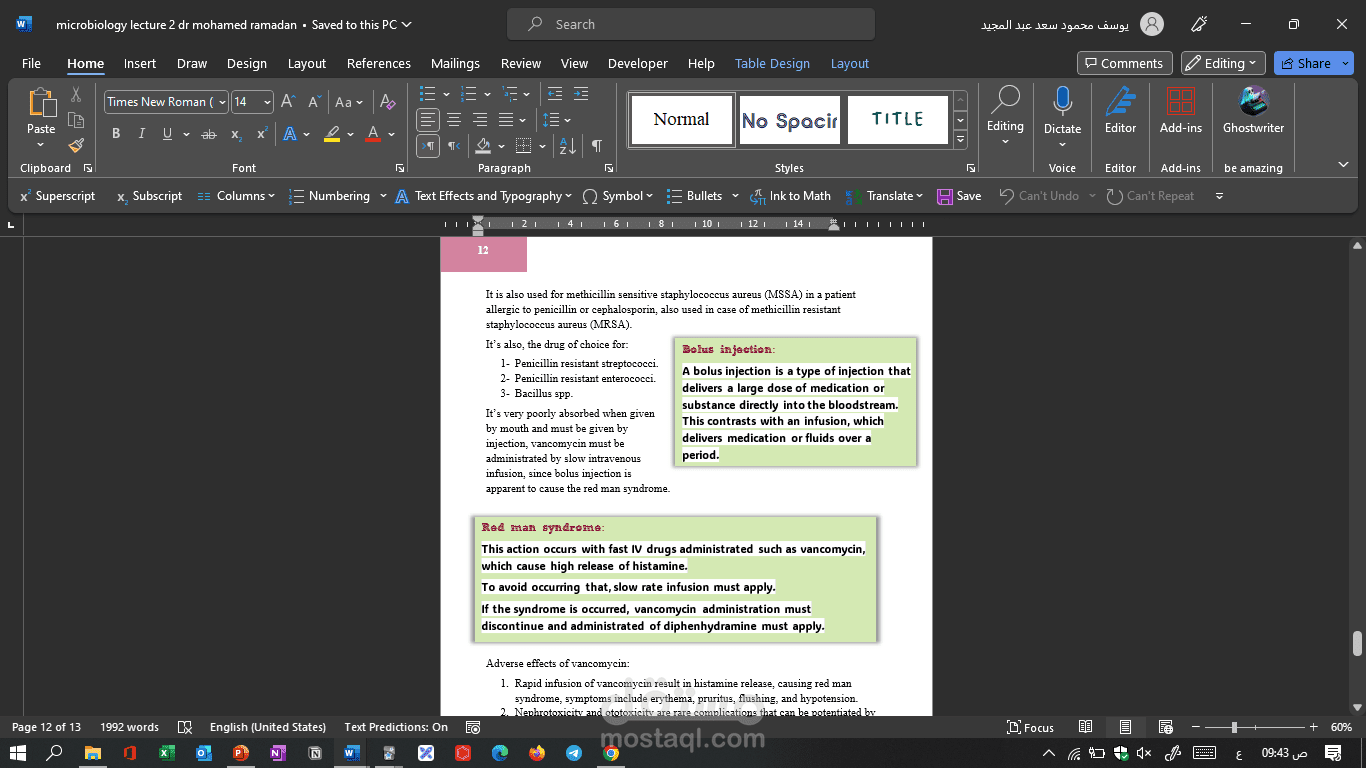Show paragraph marks with pilcrow icon

tap(596, 146)
